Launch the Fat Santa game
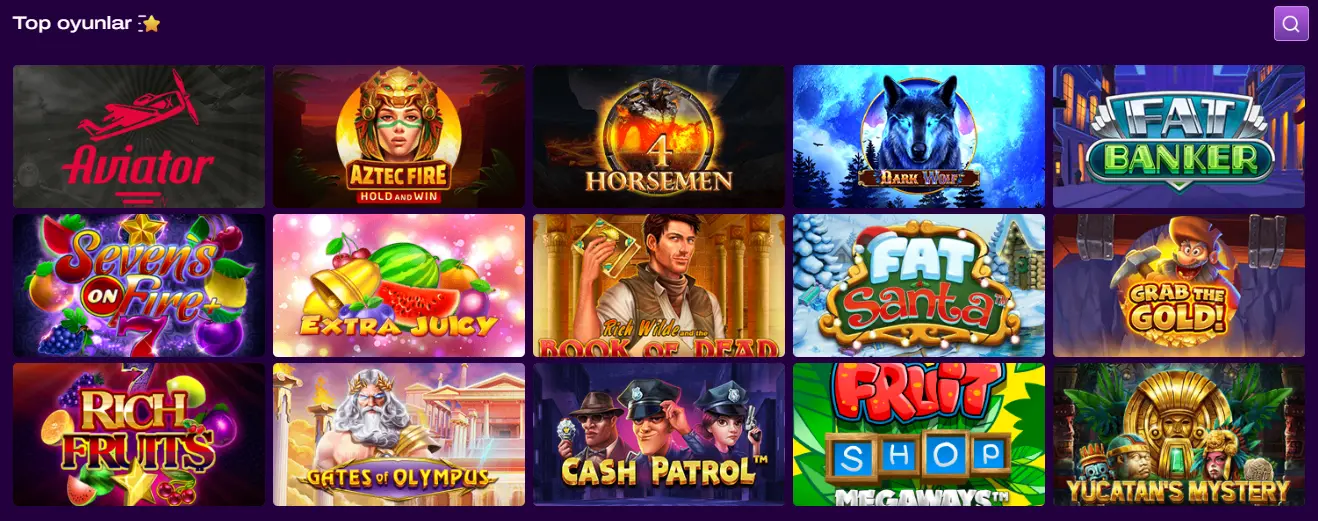 [919, 285]
